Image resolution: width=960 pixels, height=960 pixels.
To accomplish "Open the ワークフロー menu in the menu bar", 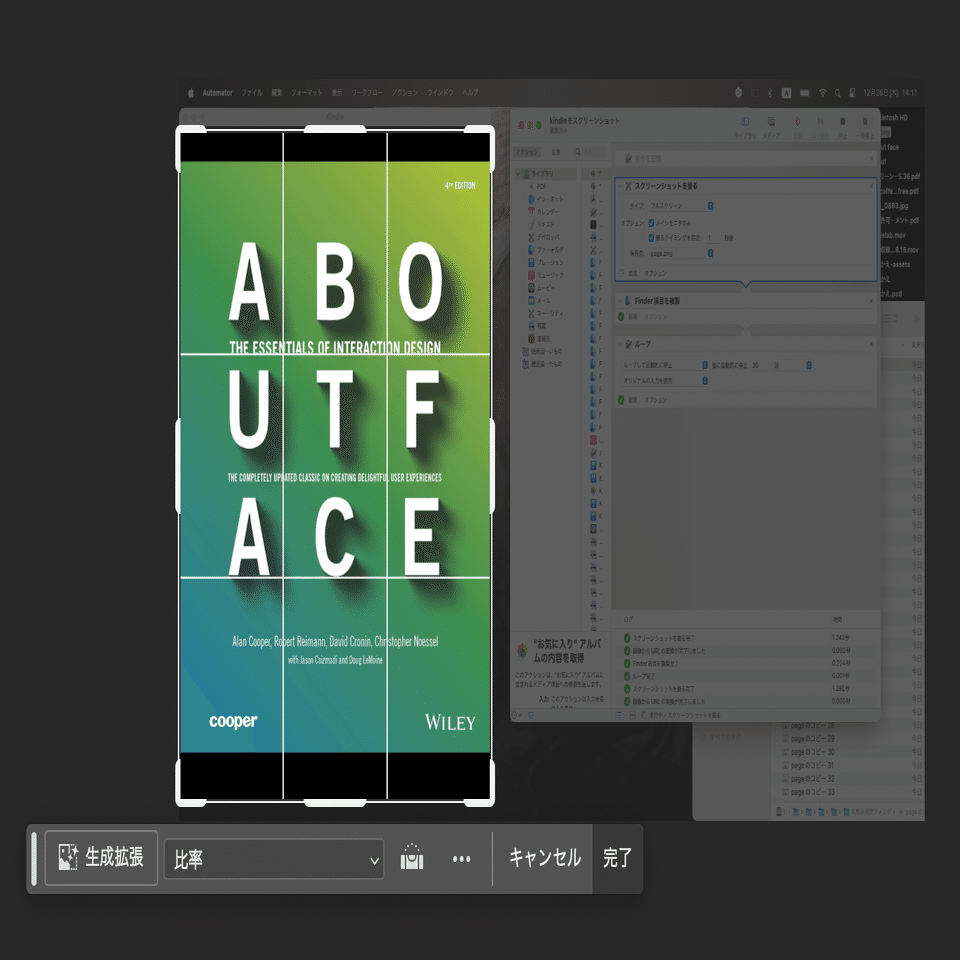I will (x=367, y=93).
